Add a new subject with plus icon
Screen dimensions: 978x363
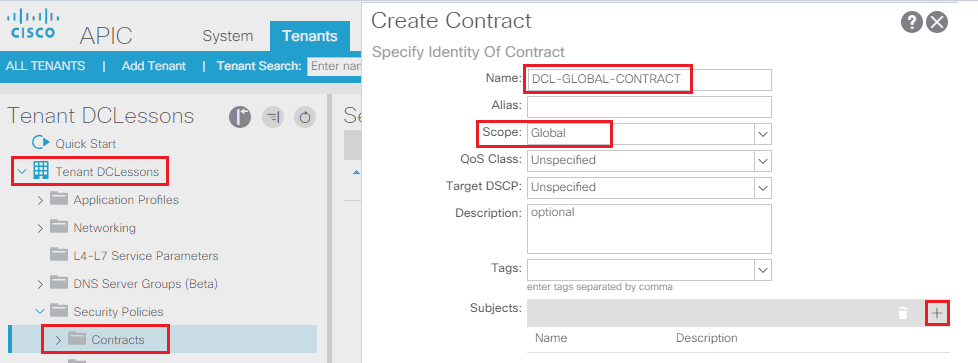point(936,313)
